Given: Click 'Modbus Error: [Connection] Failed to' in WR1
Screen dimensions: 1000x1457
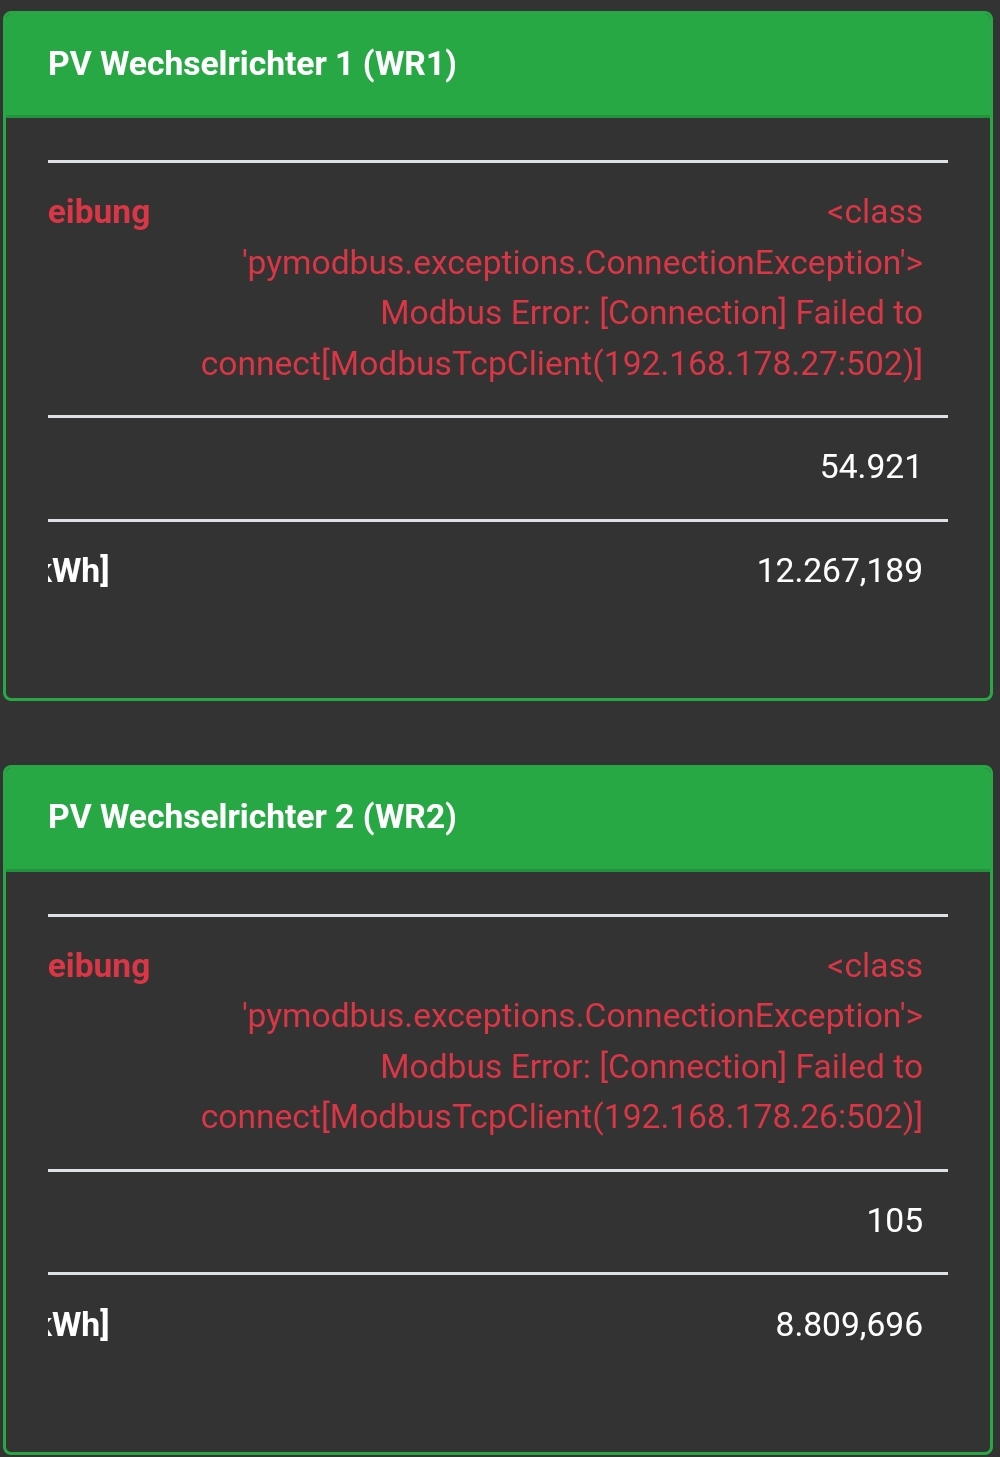Looking at the screenshot, I should click(x=651, y=313).
